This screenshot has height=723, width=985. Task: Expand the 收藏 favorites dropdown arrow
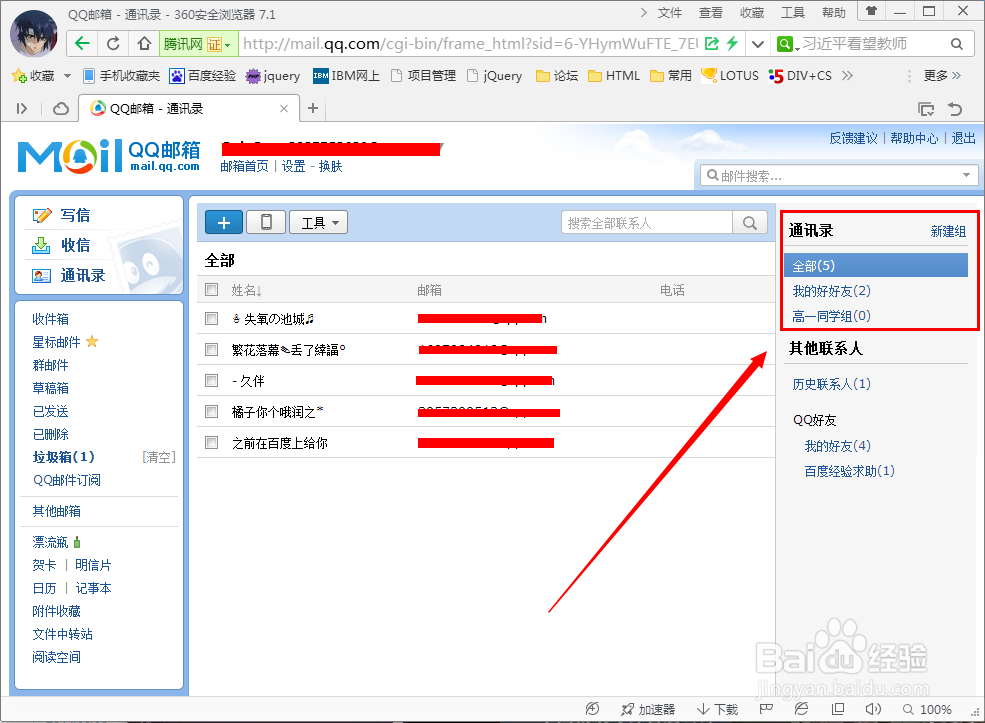67,76
